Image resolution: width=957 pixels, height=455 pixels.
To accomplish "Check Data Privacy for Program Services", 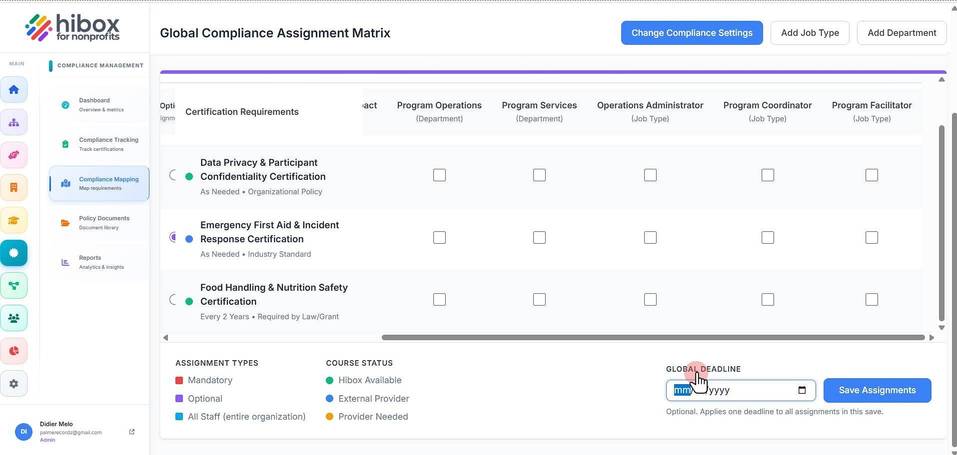I will tap(540, 175).
